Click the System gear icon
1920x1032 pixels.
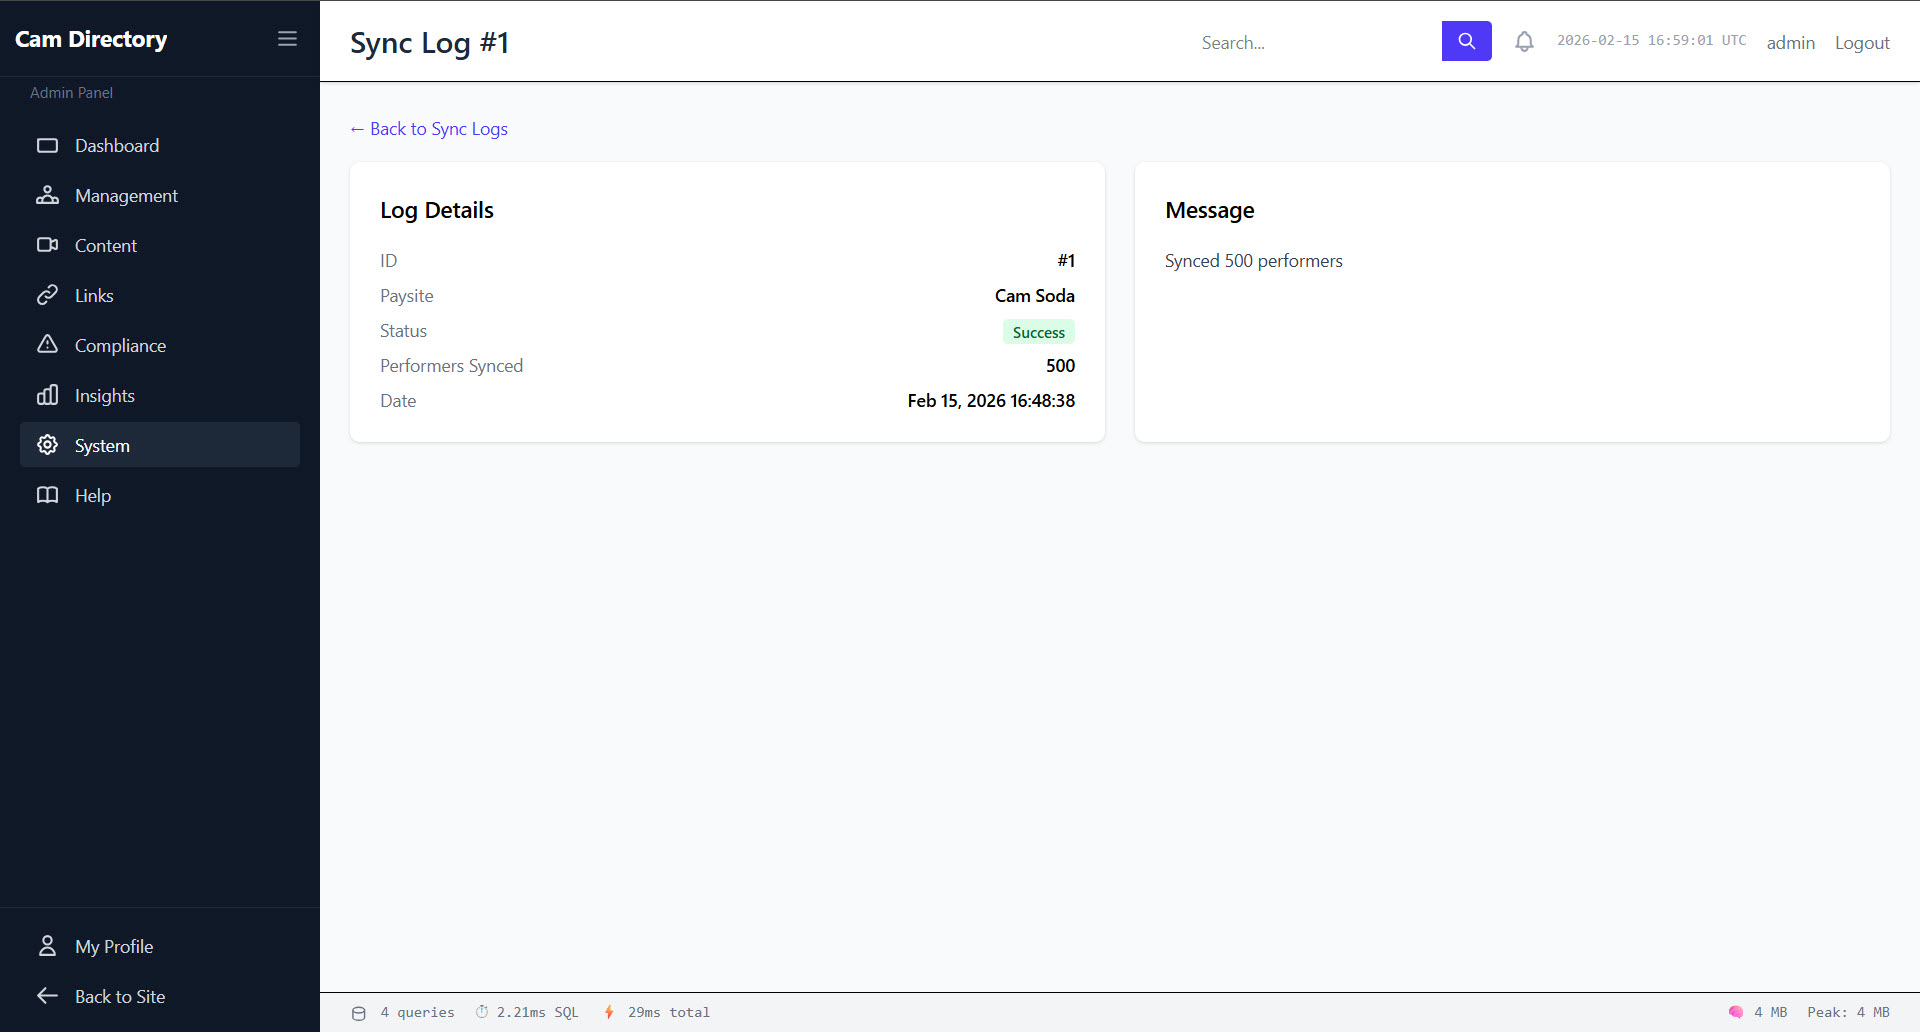click(x=47, y=445)
